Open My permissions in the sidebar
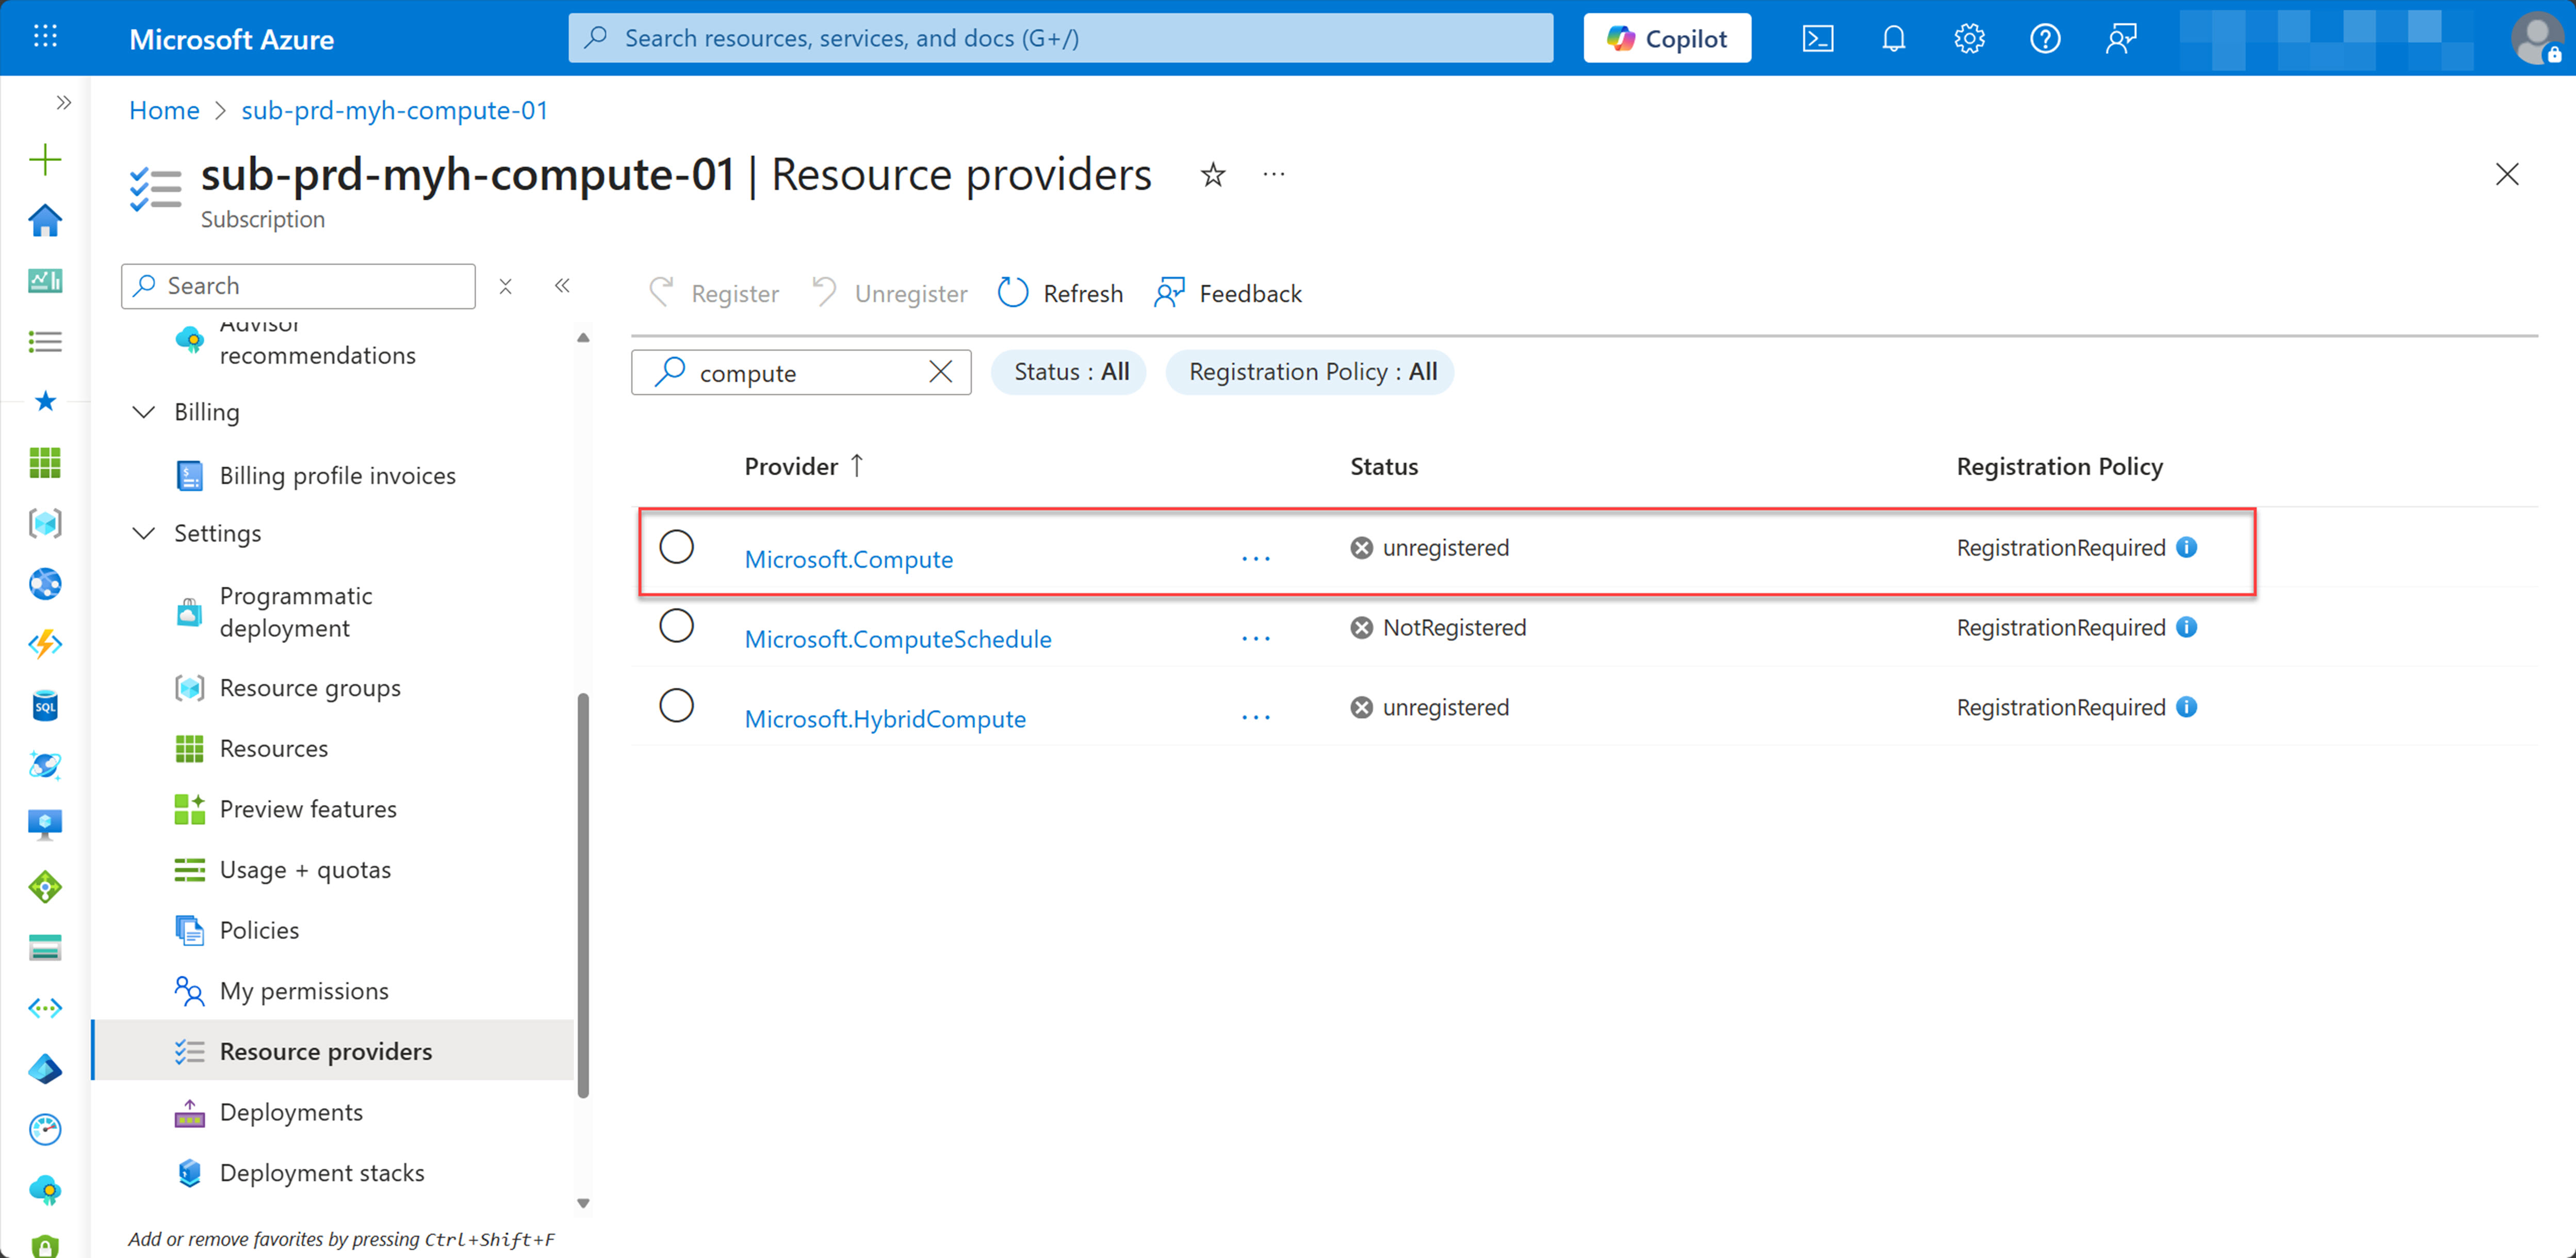 [304, 990]
